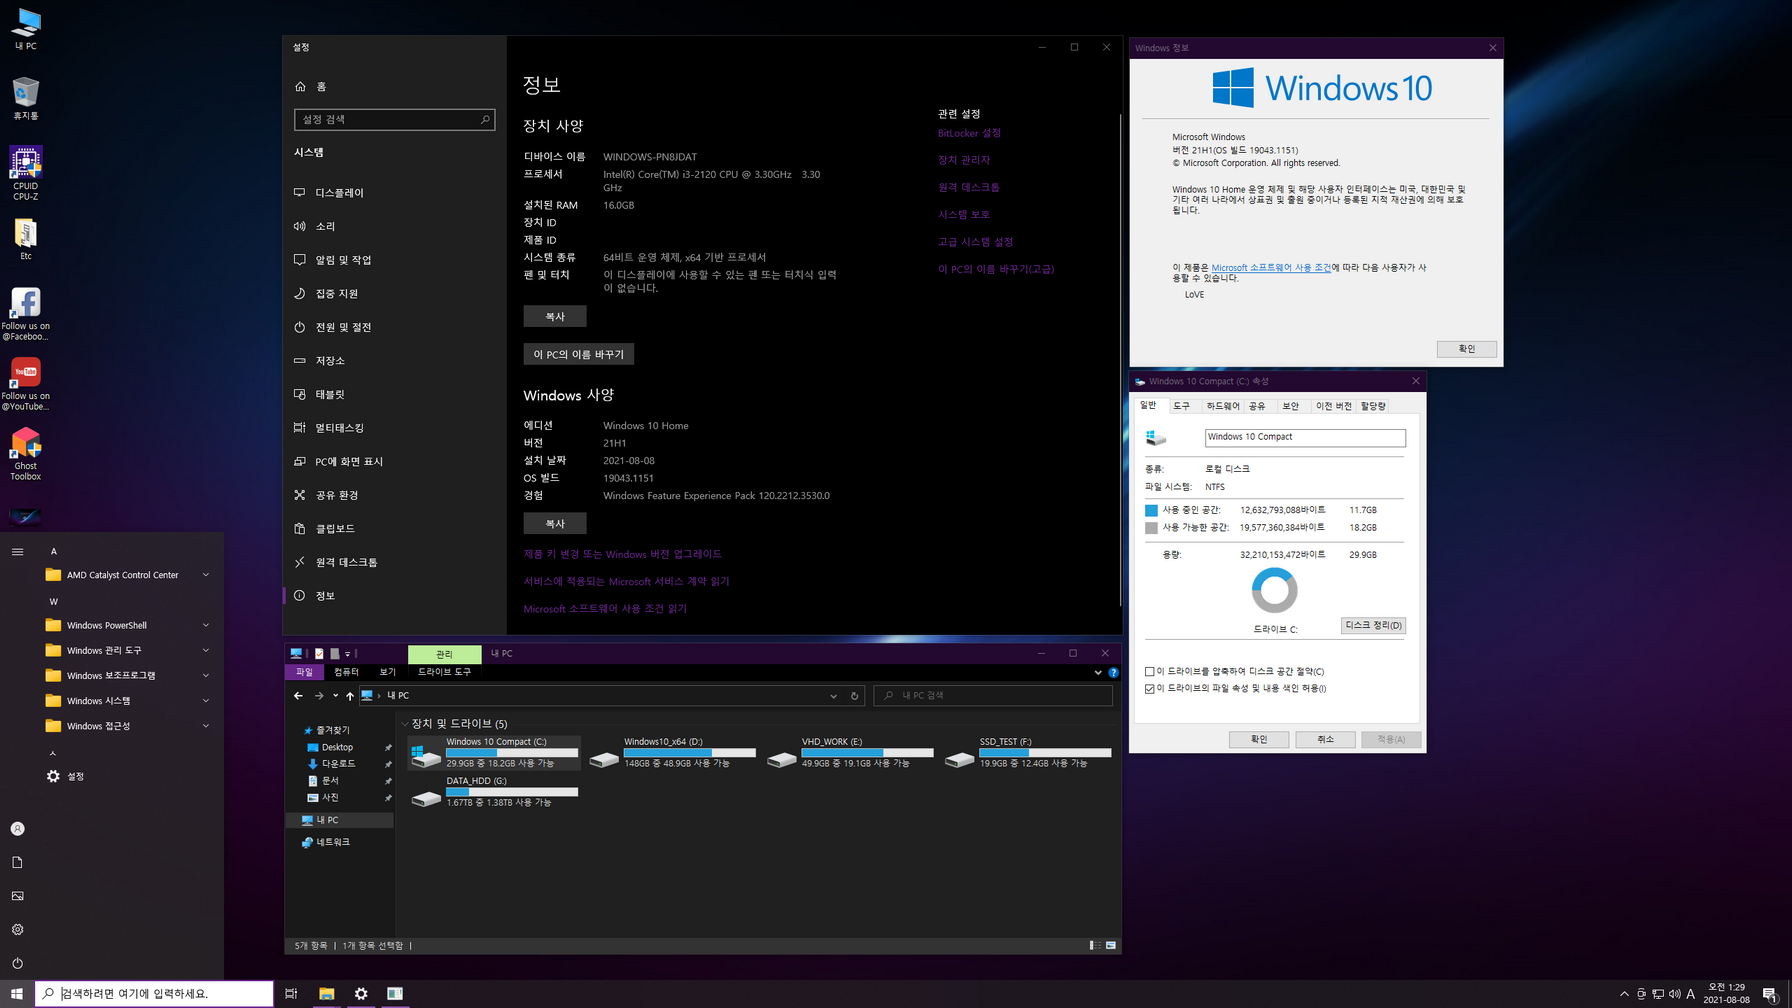
Task: Expand Windows 관리 도구 folder
Action: click(128, 650)
